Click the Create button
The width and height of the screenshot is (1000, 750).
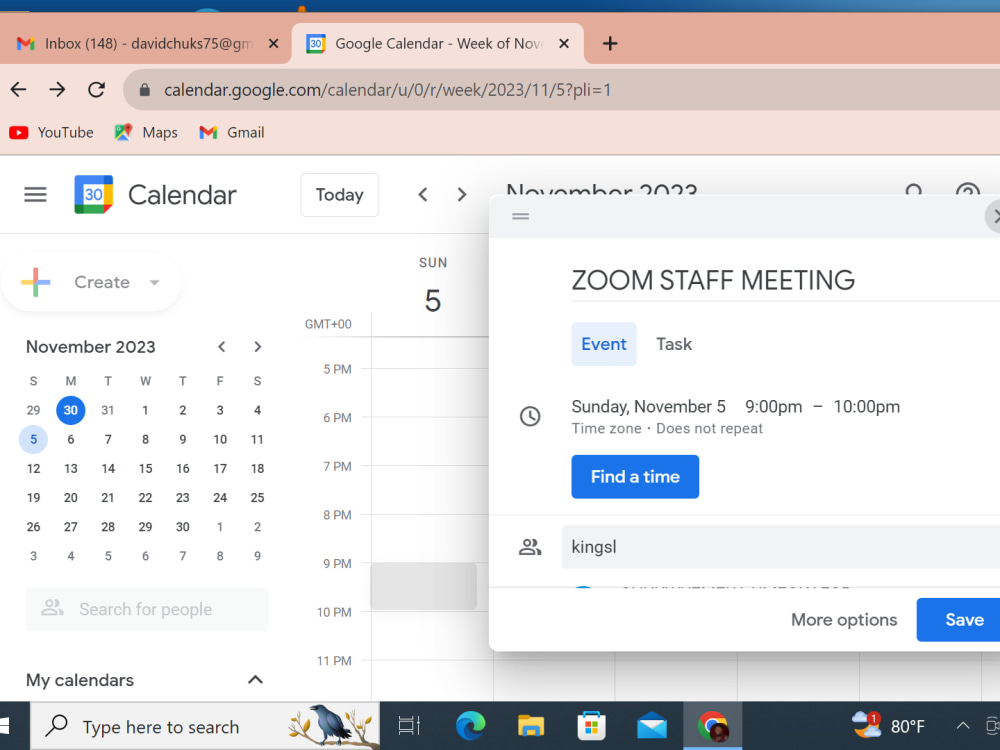(91, 282)
